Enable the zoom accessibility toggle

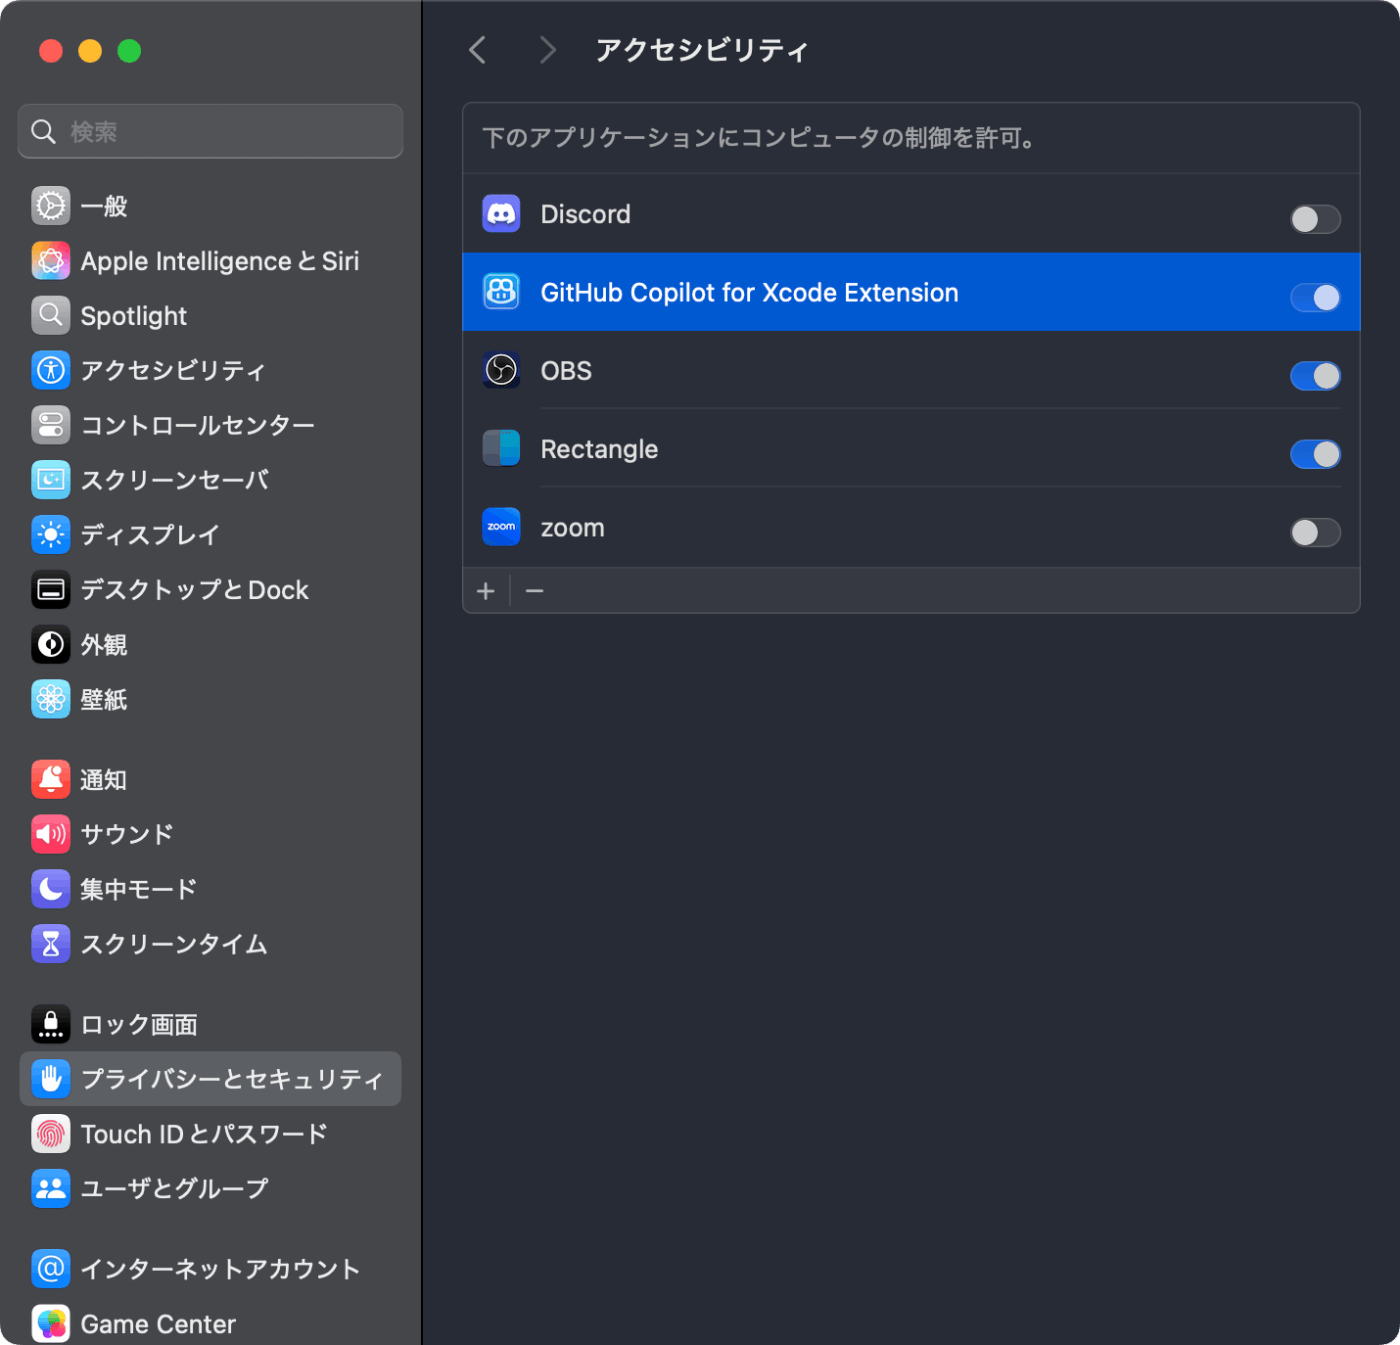(x=1315, y=532)
